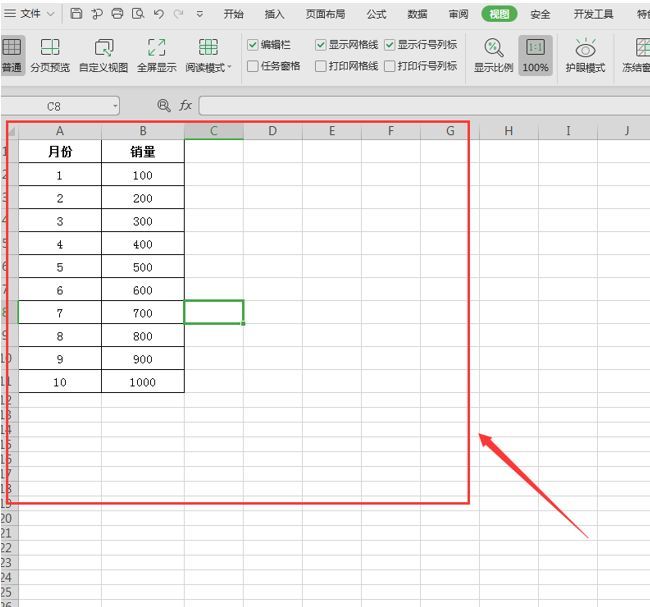Select column B header
This screenshot has height=607, width=650.
143,131
